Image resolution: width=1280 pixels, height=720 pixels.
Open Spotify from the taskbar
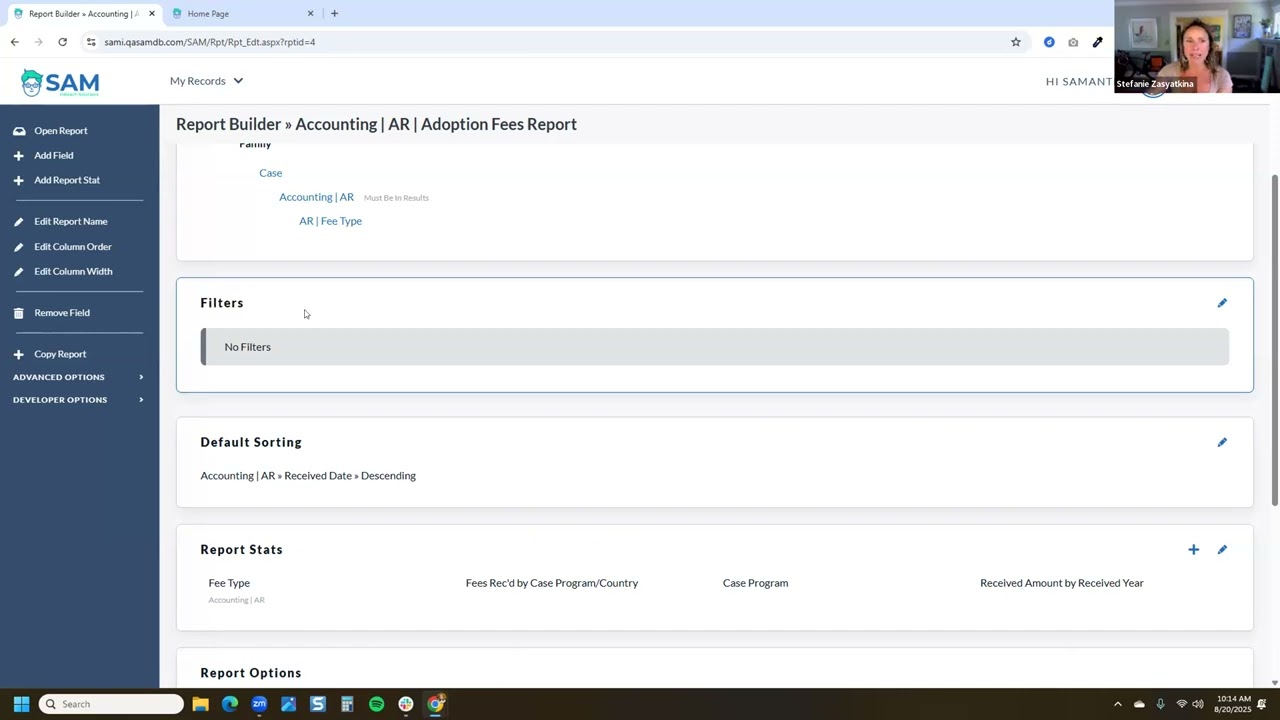(x=376, y=704)
